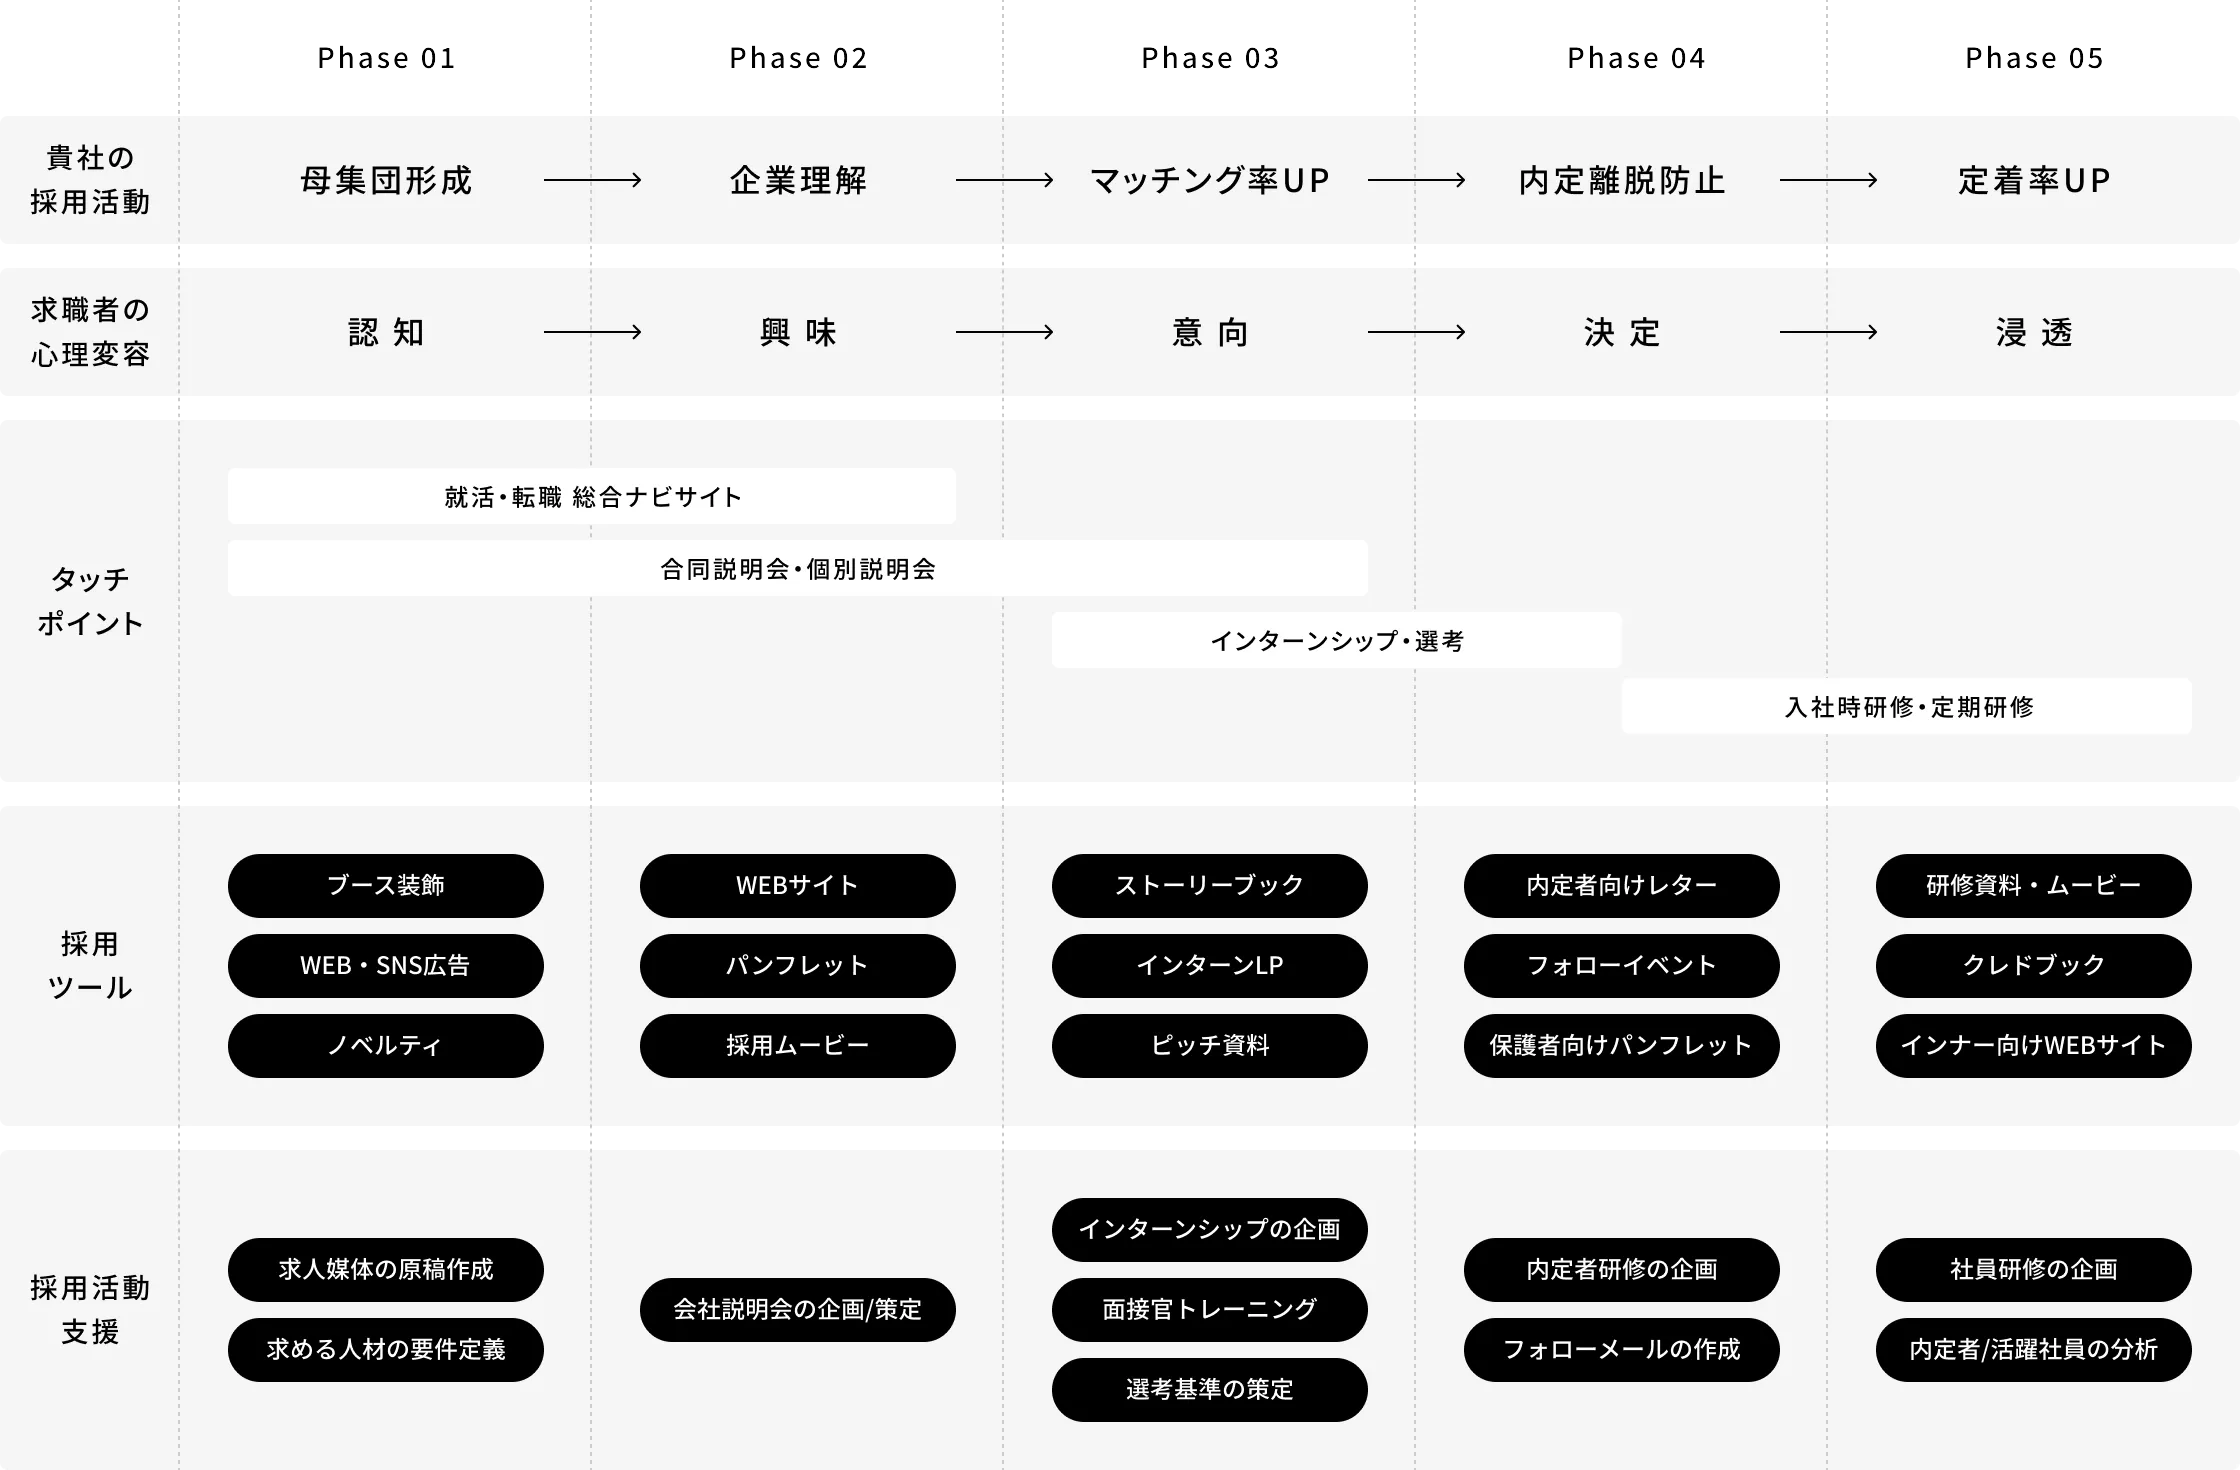Click the インターンLP pill badge
The height and width of the screenshot is (1470, 2240).
click(x=1209, y=966)
